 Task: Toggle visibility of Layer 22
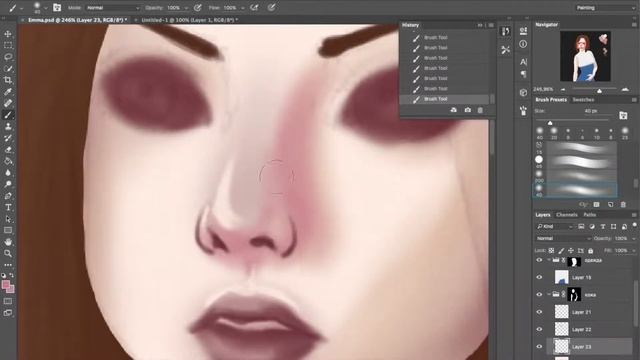pyautogui.click(x=539, y=329)
